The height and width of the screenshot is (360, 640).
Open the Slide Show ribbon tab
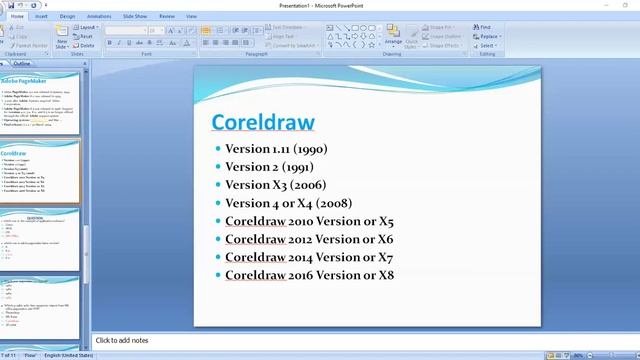pos(135,16)
